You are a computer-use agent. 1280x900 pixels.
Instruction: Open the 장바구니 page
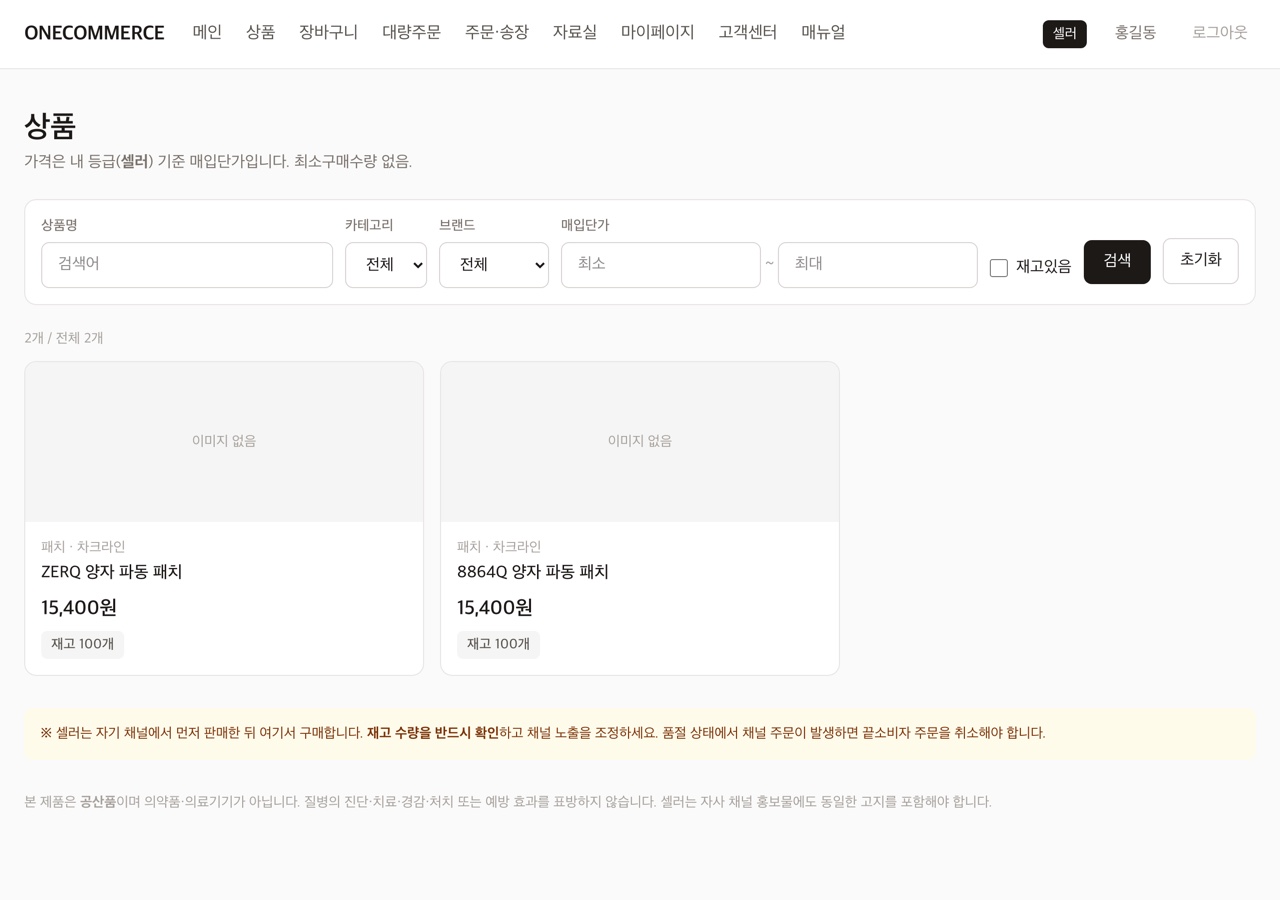click(328, 32)
